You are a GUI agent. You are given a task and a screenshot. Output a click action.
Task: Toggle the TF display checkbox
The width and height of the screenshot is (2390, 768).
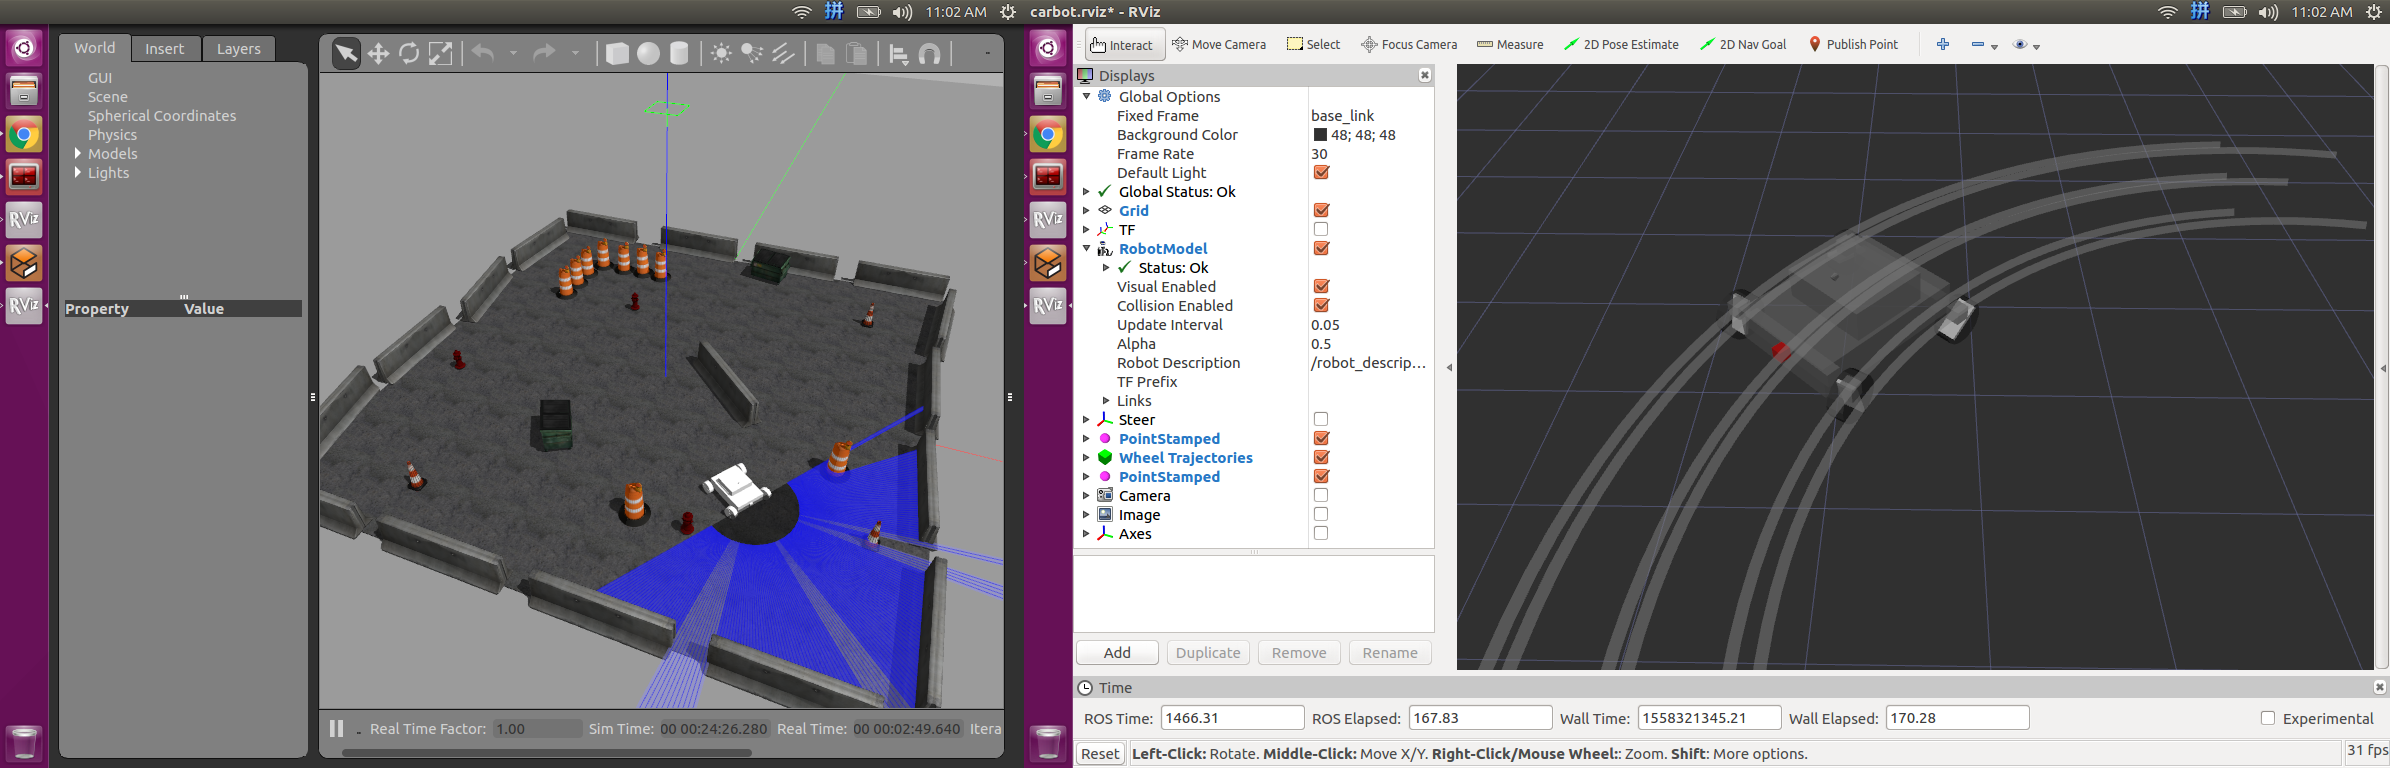[x=1321, y=230]
